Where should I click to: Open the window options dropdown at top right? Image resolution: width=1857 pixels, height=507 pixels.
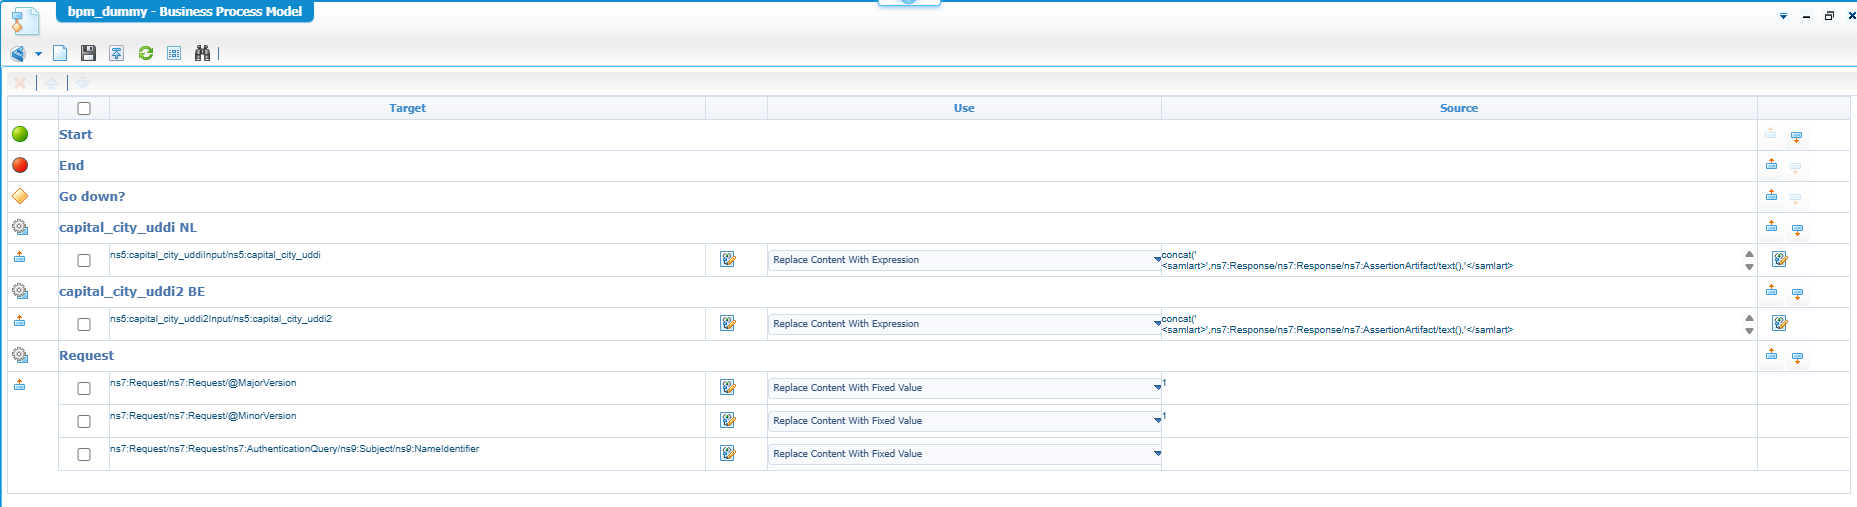(1783, 16)
